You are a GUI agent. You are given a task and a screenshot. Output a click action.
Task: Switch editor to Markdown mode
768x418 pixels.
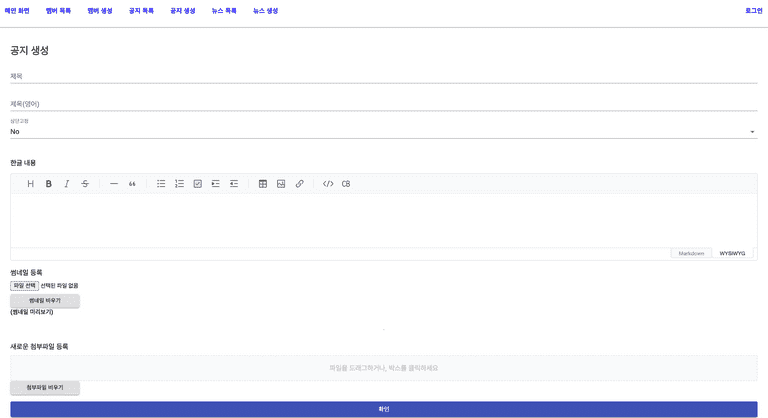point(691,253)
